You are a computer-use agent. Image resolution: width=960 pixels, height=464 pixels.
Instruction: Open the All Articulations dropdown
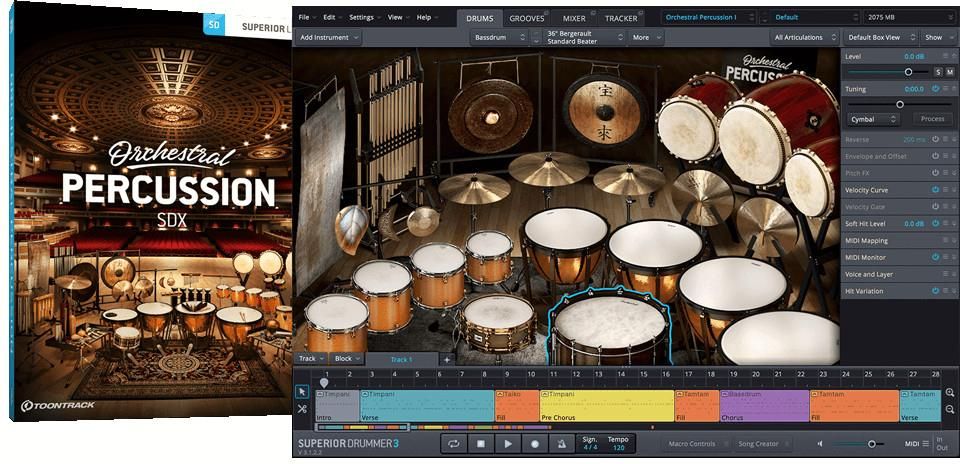coord(803,37)
